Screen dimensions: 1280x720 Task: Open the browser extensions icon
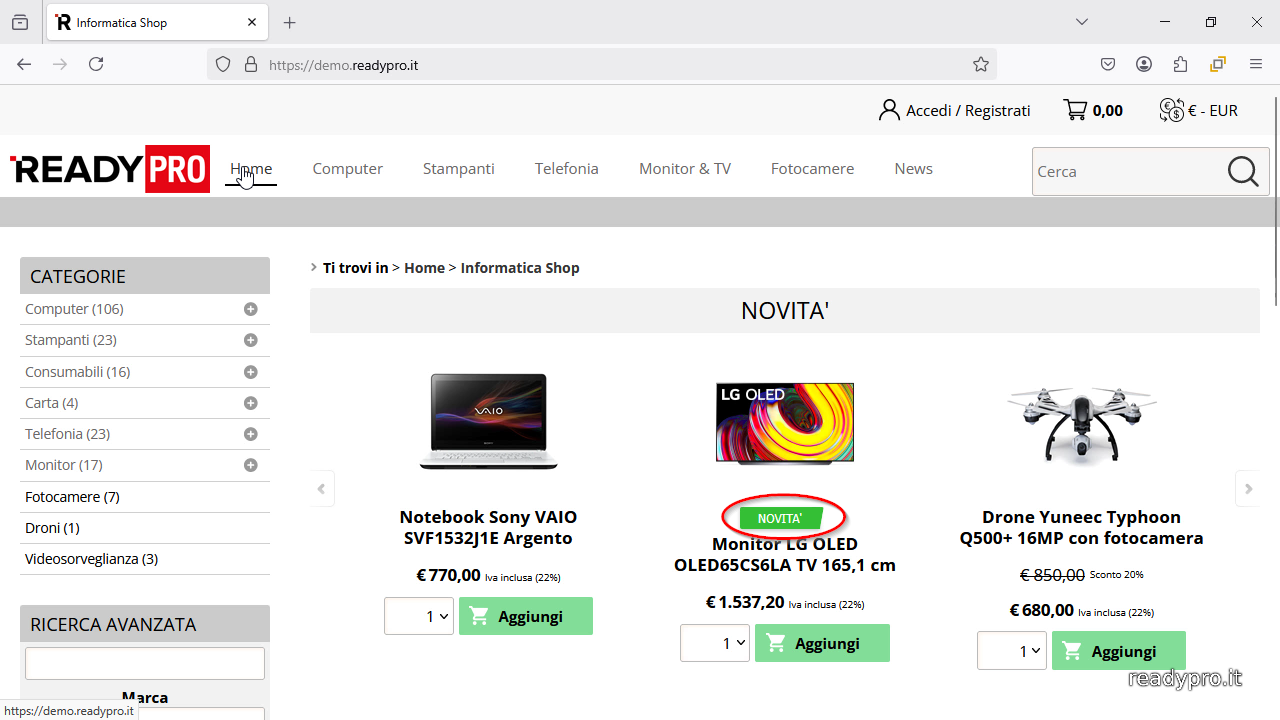pos(1181,64)
